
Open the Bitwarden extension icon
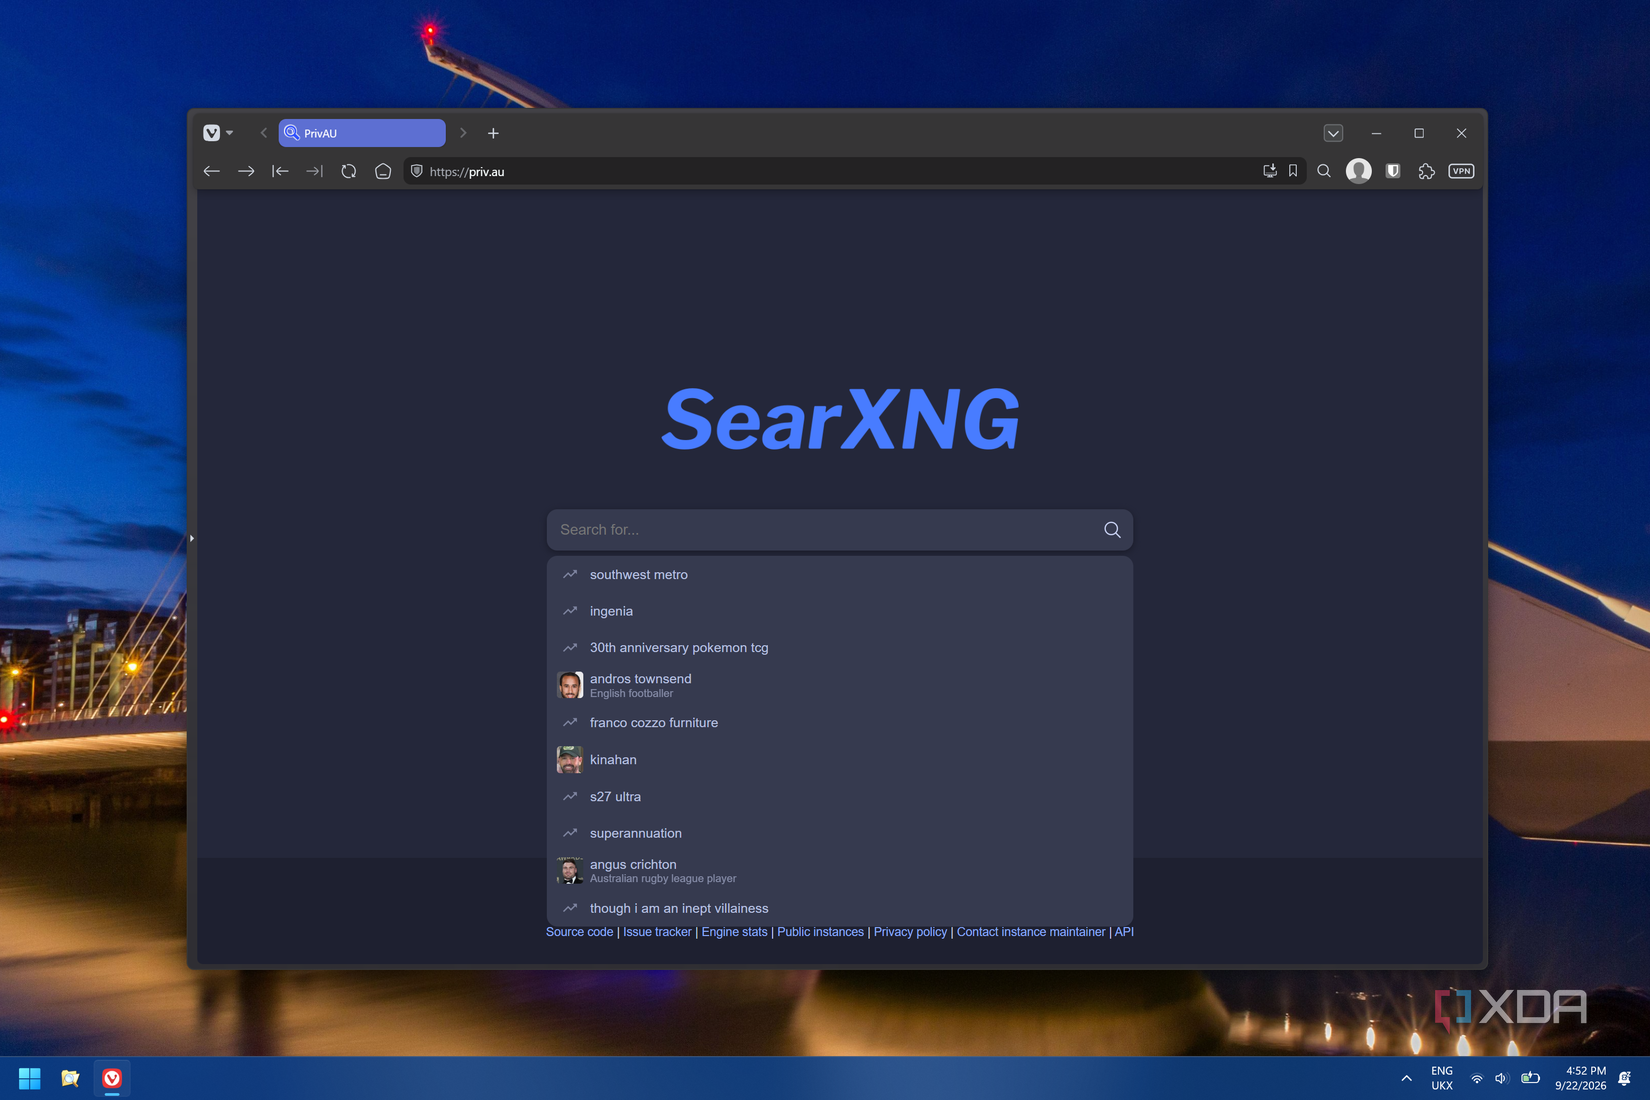pyautogui.click(x=1393, y=172)
